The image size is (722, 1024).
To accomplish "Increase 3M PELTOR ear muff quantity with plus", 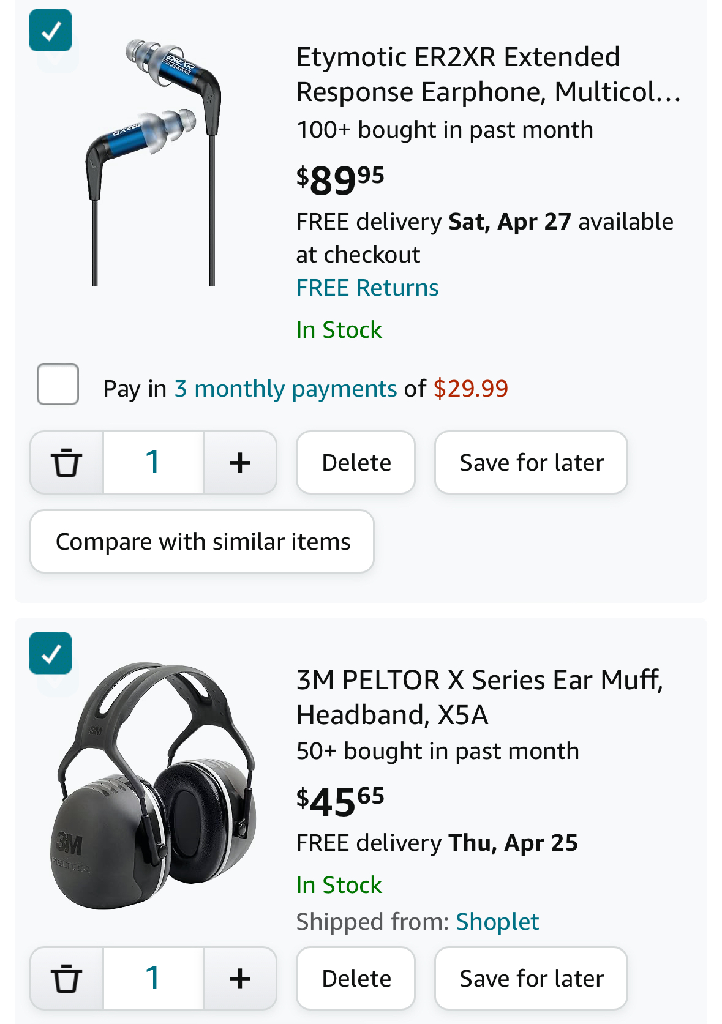I will [x=240, y=978].
